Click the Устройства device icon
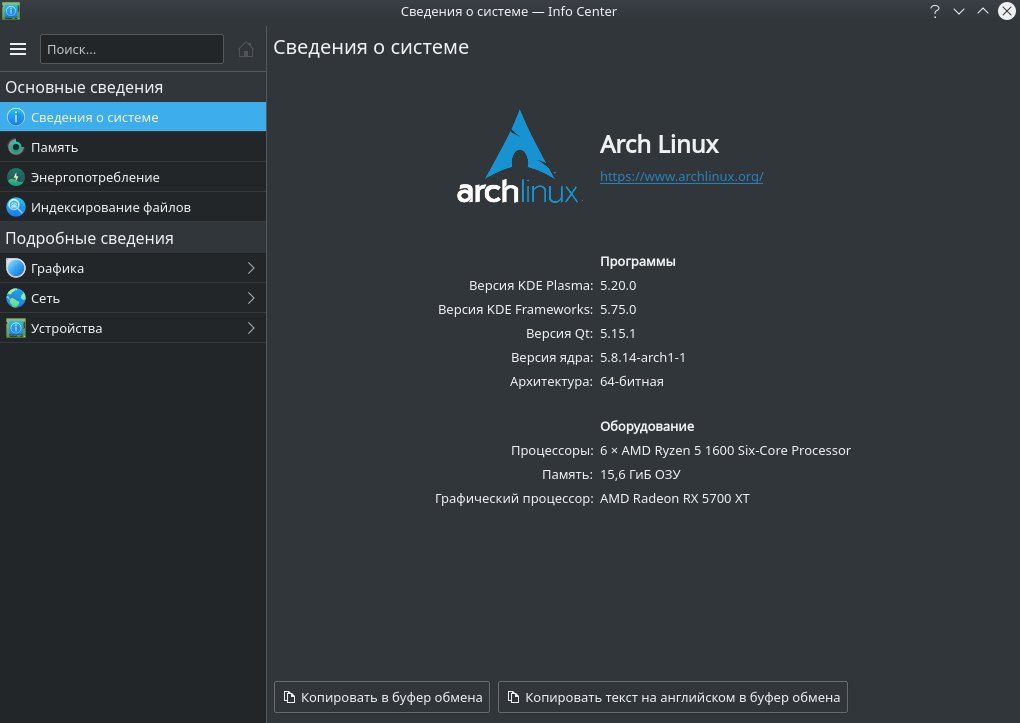The width and height of the screenshot is (1020, 723). tap(16, 328)
